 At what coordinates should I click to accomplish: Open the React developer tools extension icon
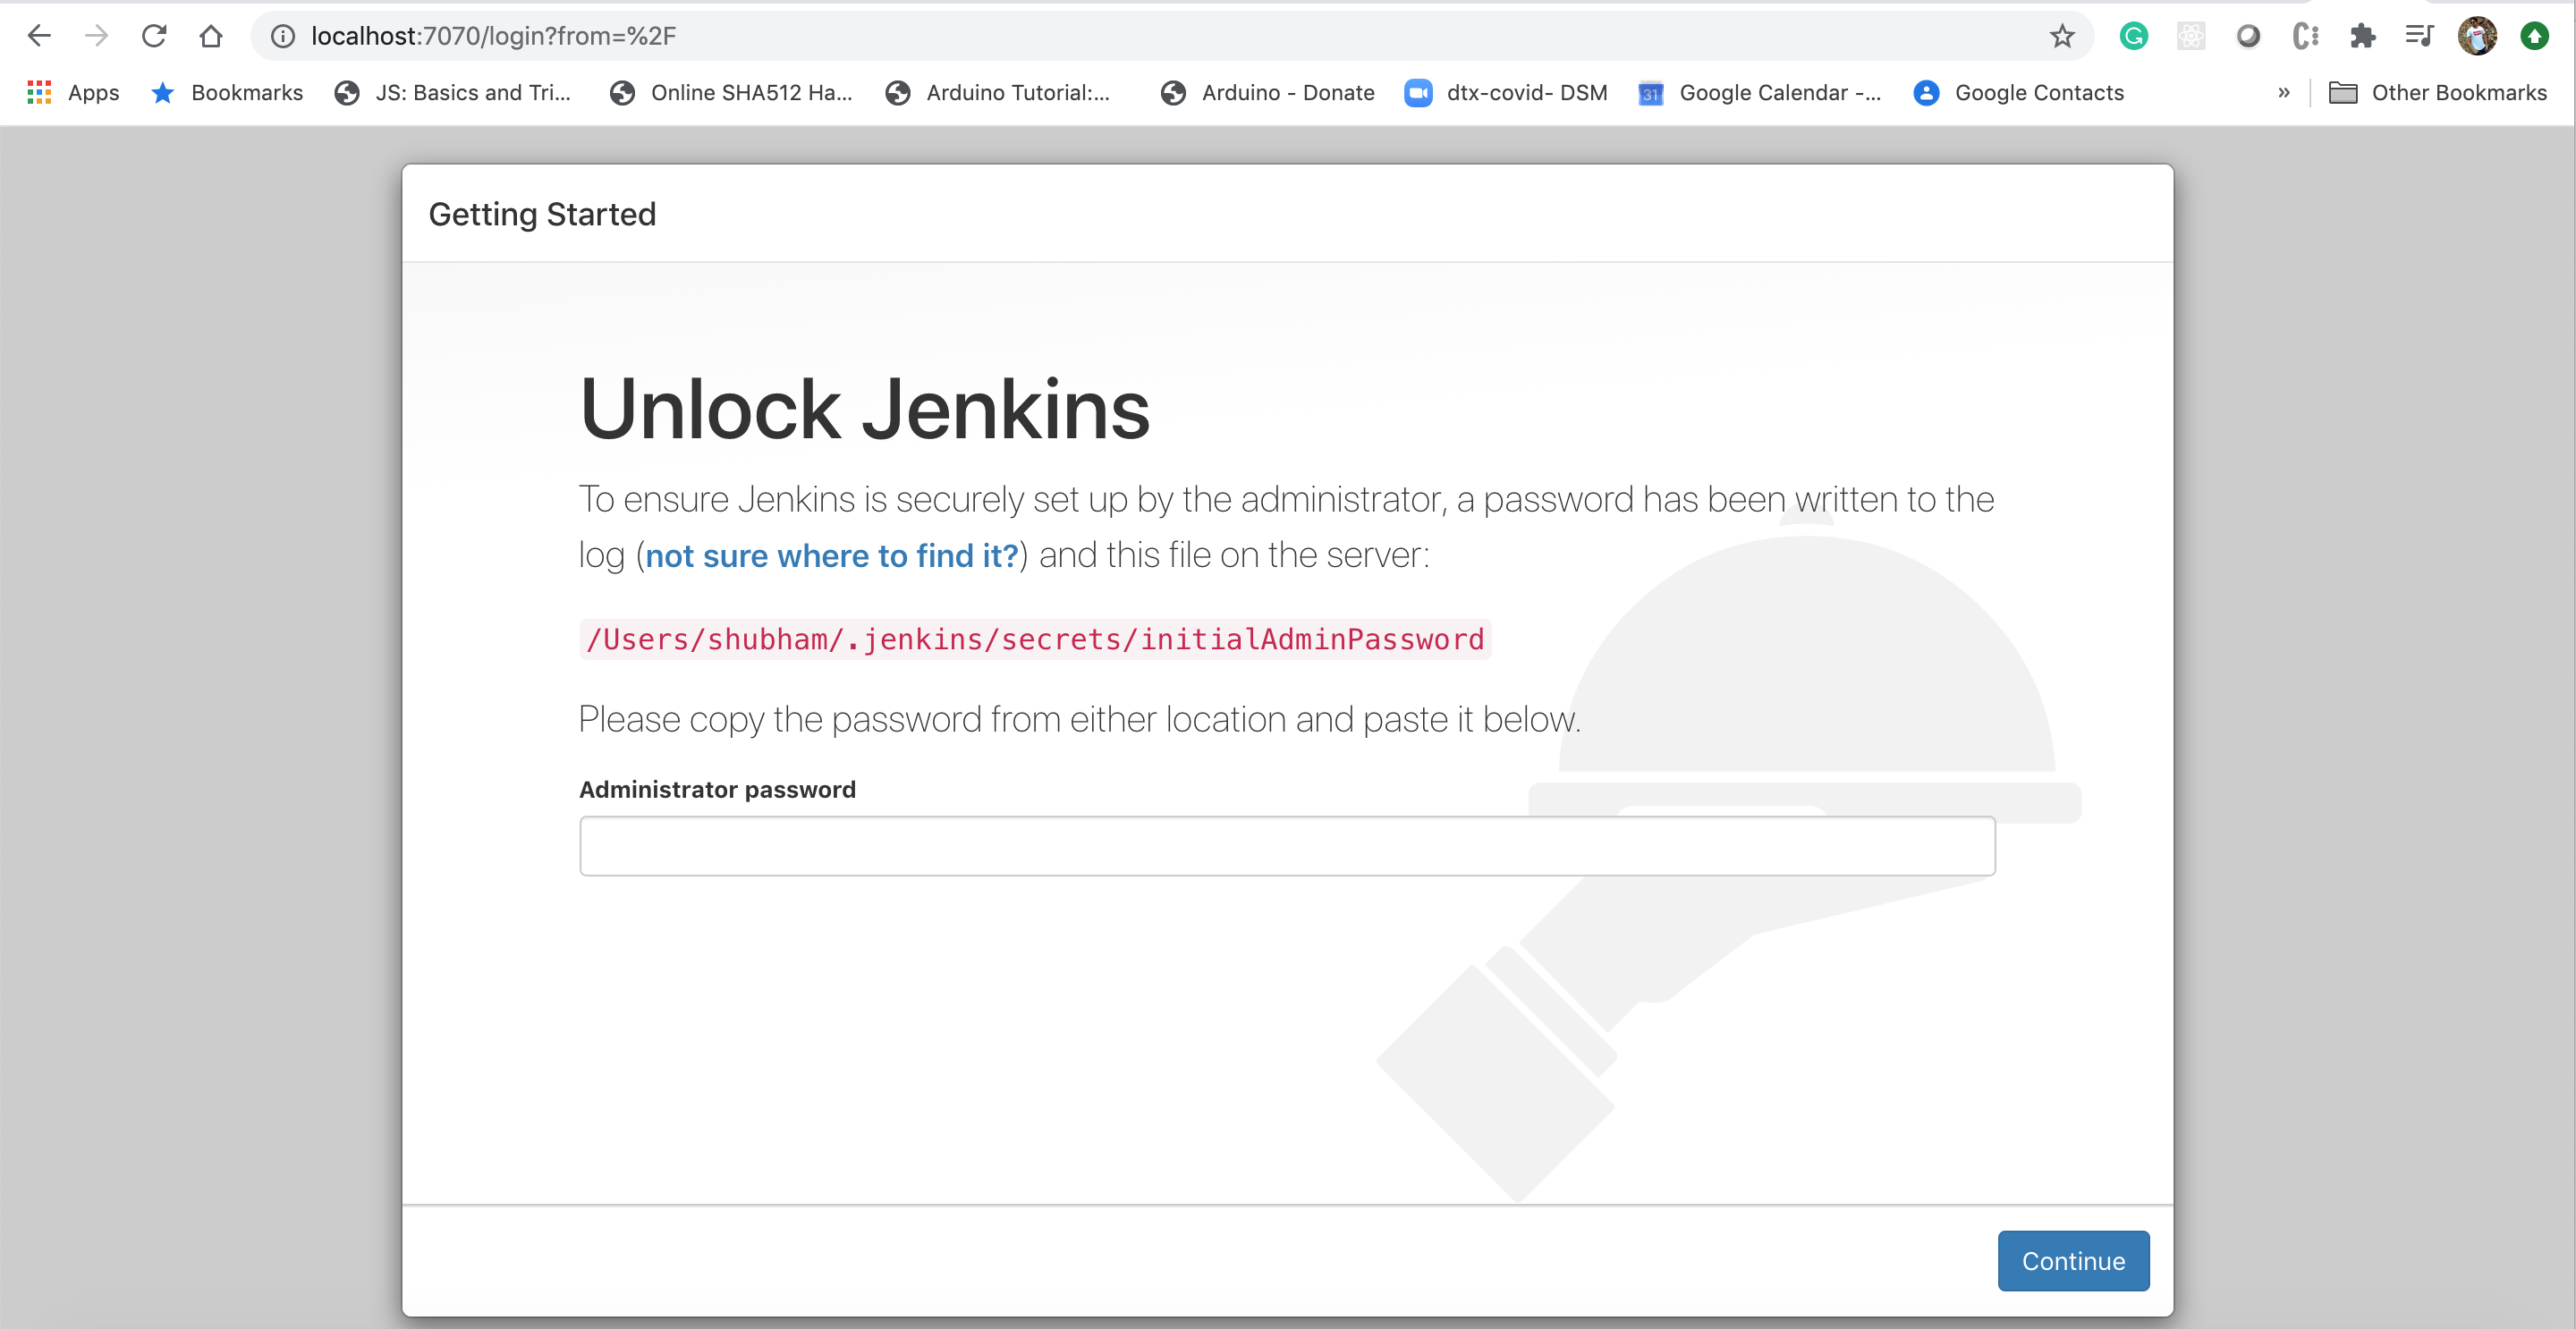pyautogui.click(x=2191, y=36)
